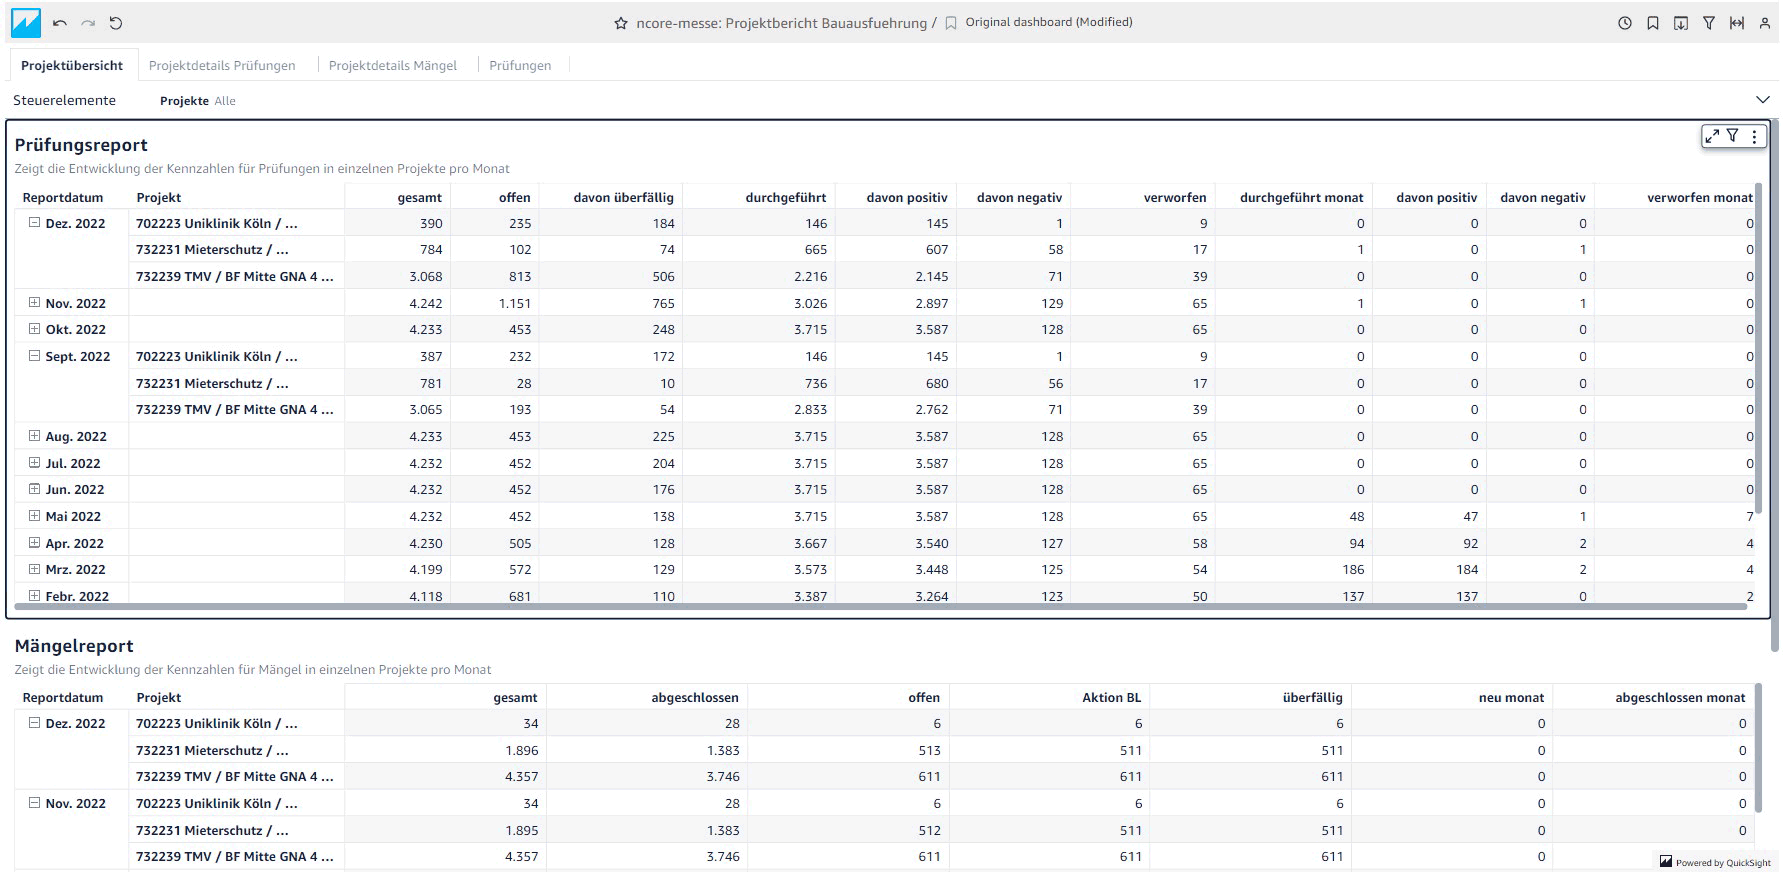Click the 'Reportdatum' header in Prüfungsreport
The width and height of the screenshot is (1788, 877).
click(63, 197)
